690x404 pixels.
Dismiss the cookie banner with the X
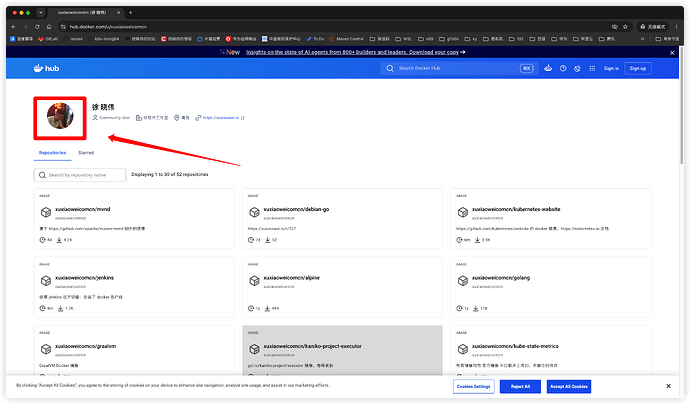(668, 386)
